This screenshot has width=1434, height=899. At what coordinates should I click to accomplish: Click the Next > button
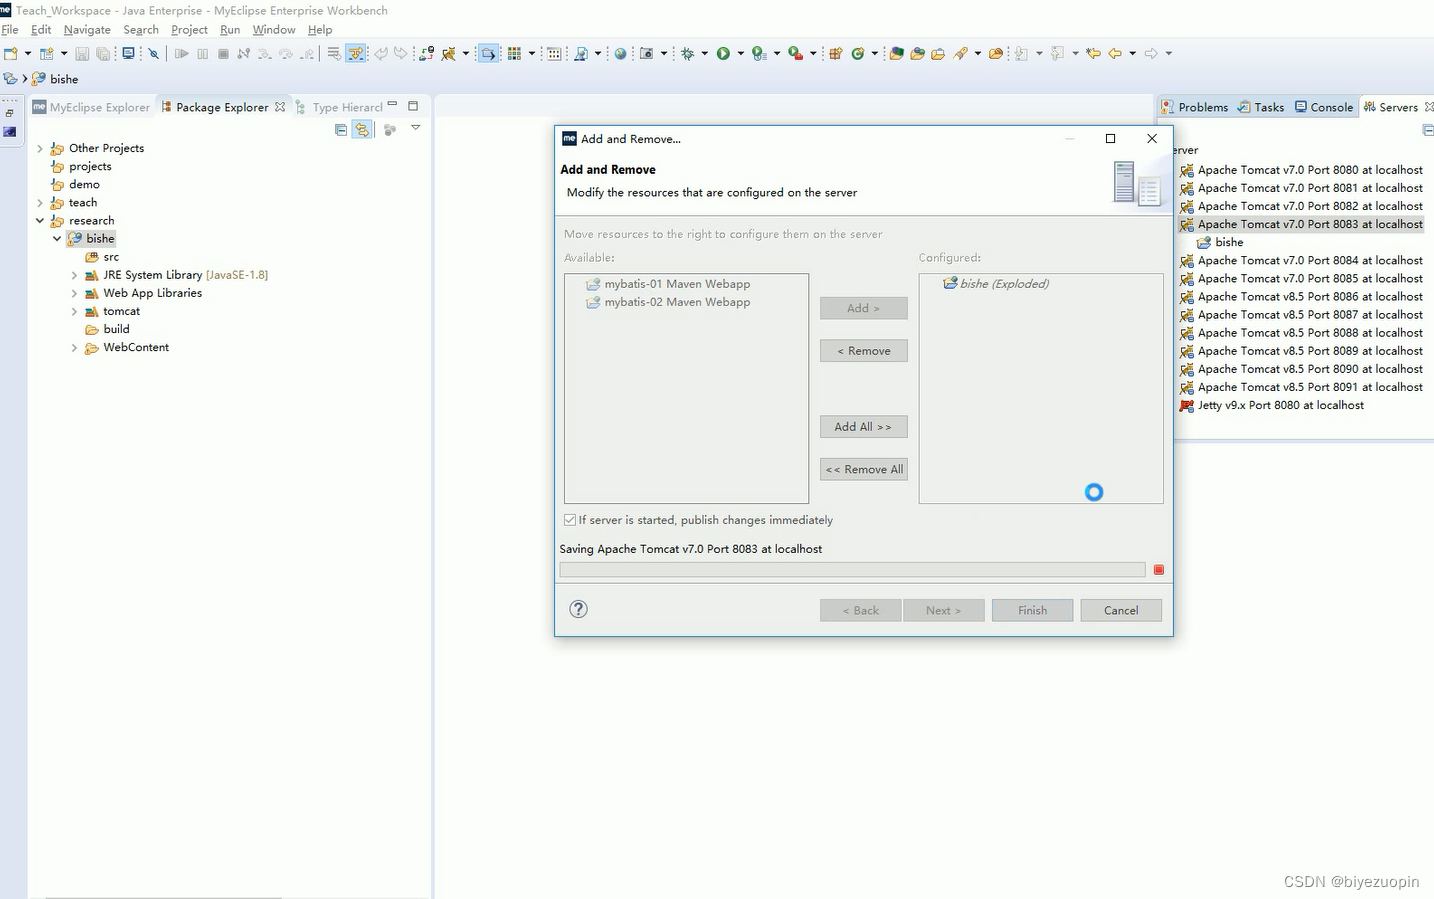point(943,610)
